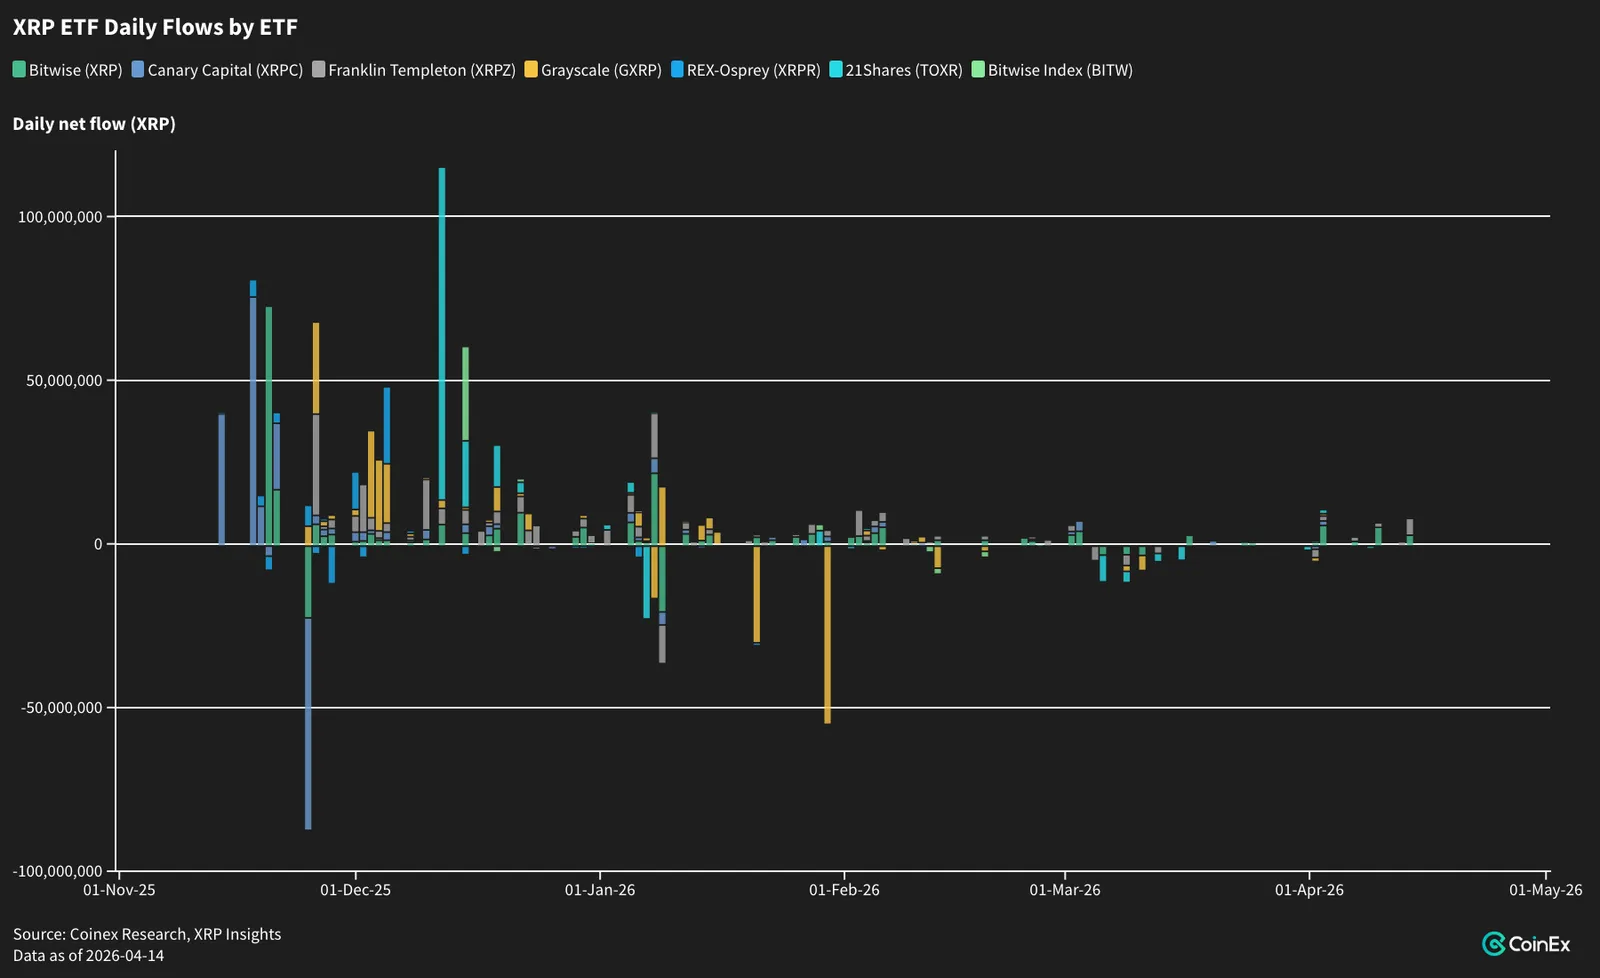
Task: Click the 01-Jan-26 x-axis label
Action: click(600, 890)
